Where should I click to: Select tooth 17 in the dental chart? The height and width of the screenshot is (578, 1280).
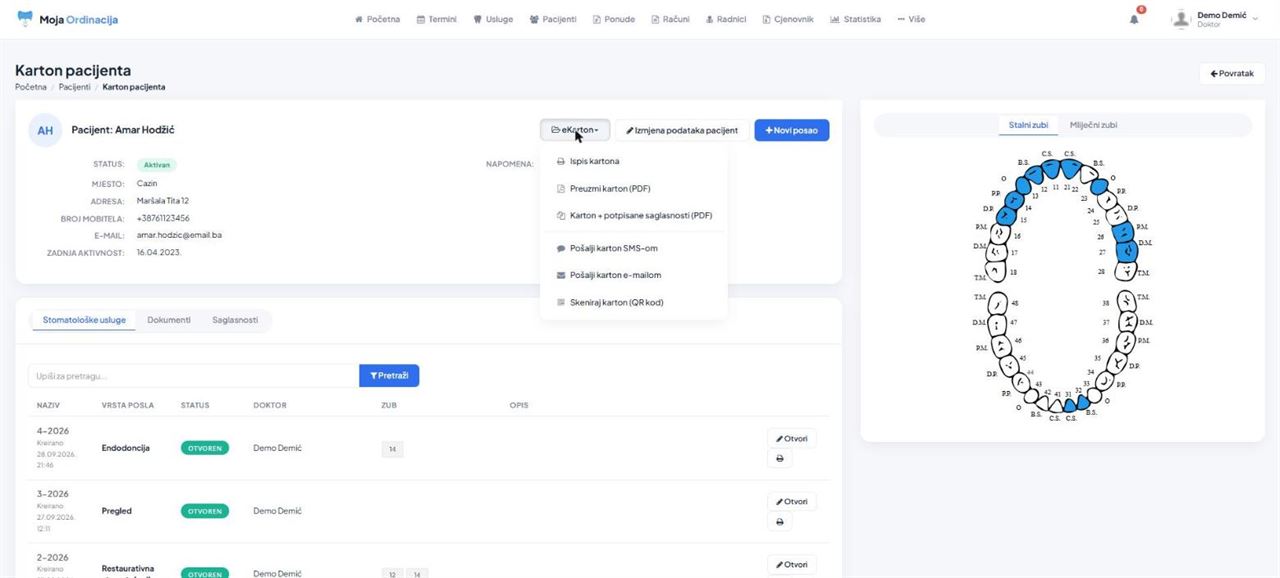click(995, 252)
